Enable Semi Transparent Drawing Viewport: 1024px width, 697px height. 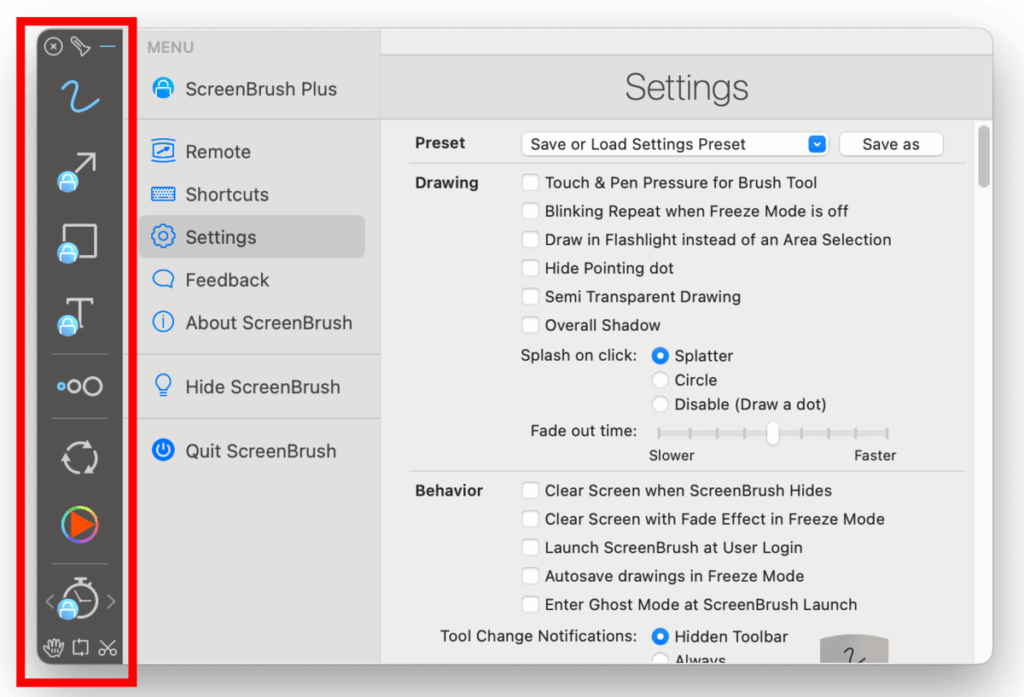[530, 297]
